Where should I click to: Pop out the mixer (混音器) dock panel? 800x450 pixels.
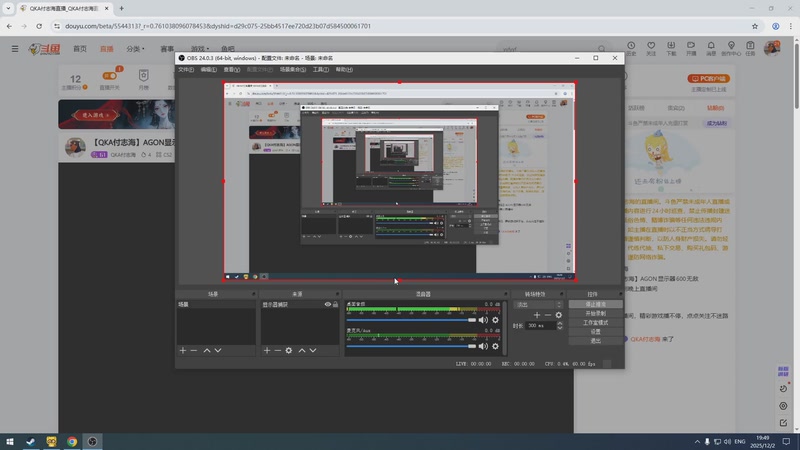pos(506,294)
